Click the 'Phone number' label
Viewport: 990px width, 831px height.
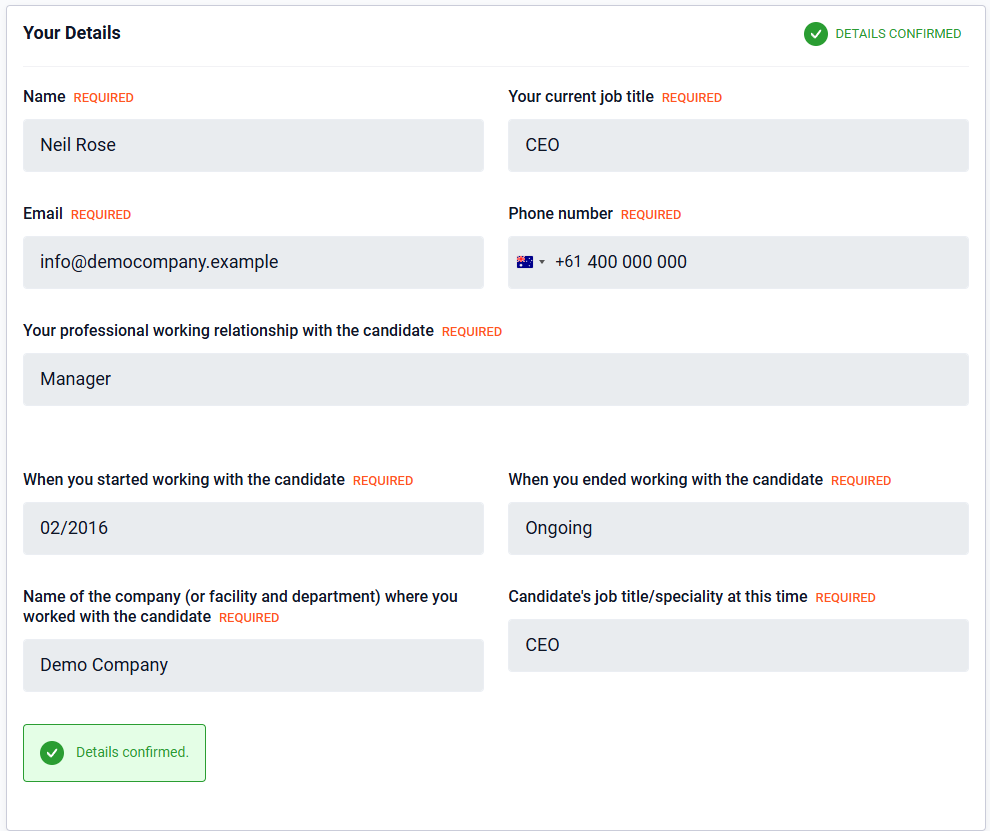(560, 214)
